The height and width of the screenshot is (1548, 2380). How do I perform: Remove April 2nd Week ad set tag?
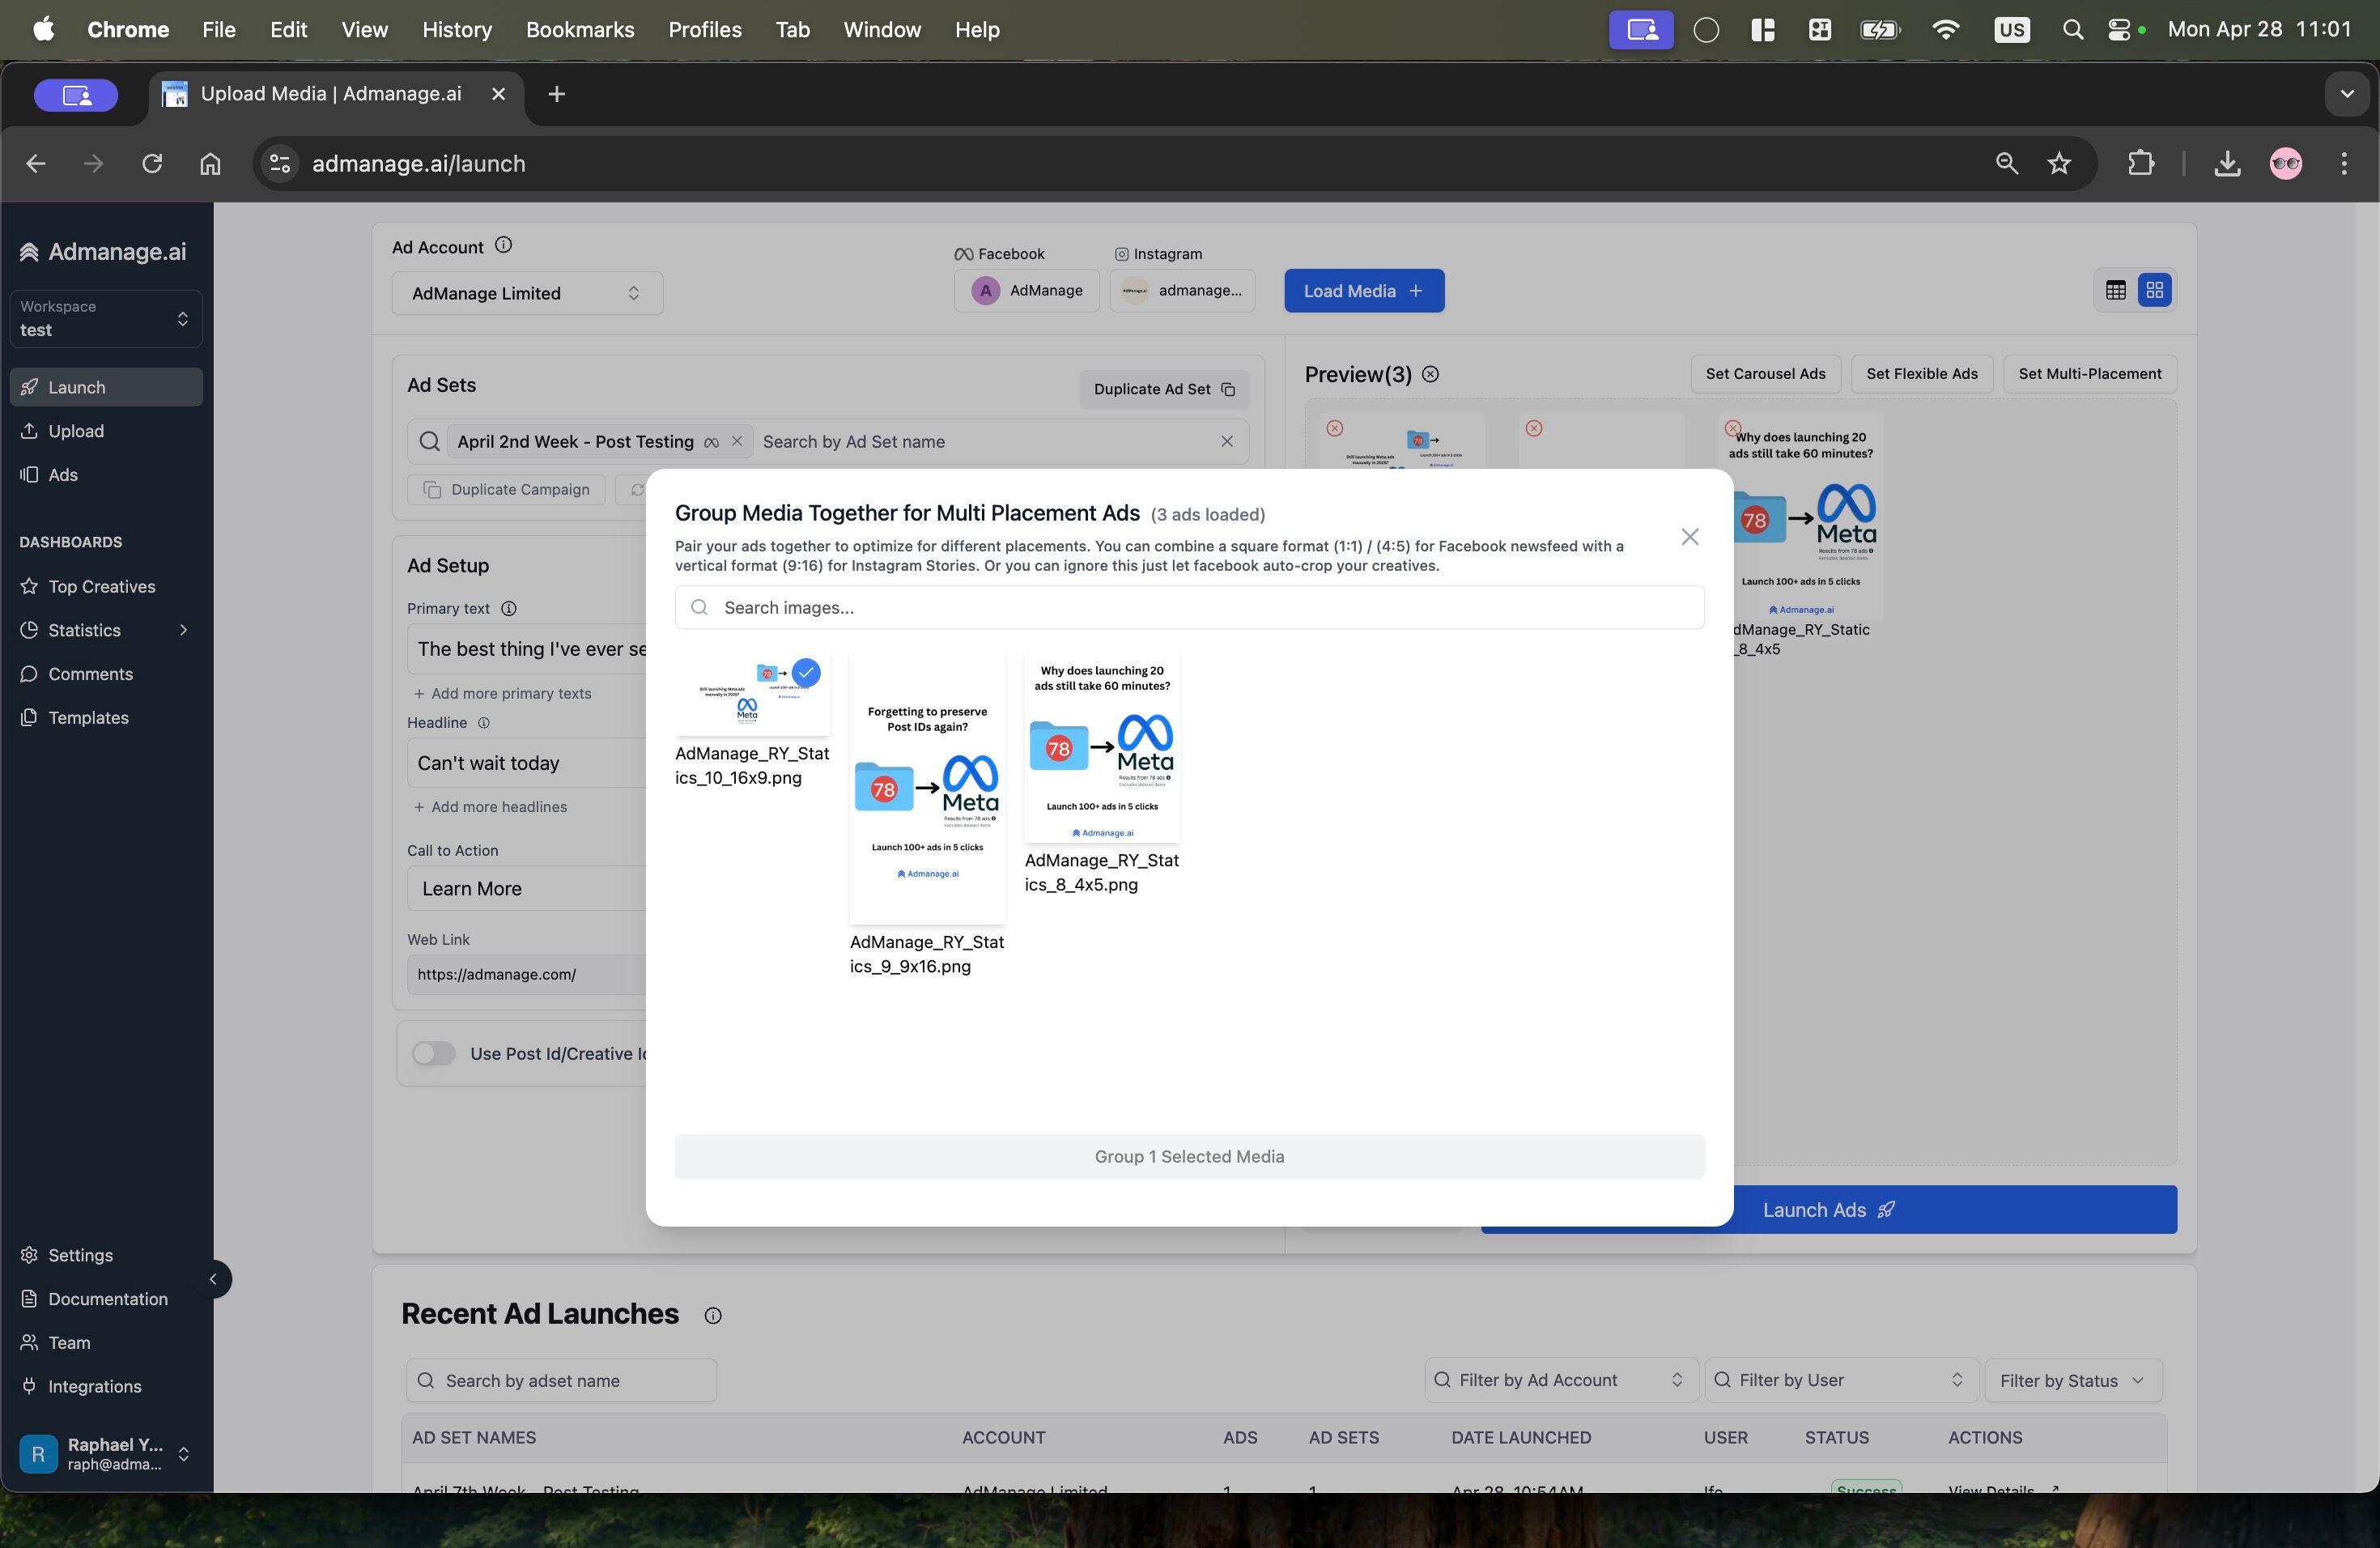coord(737,441)
